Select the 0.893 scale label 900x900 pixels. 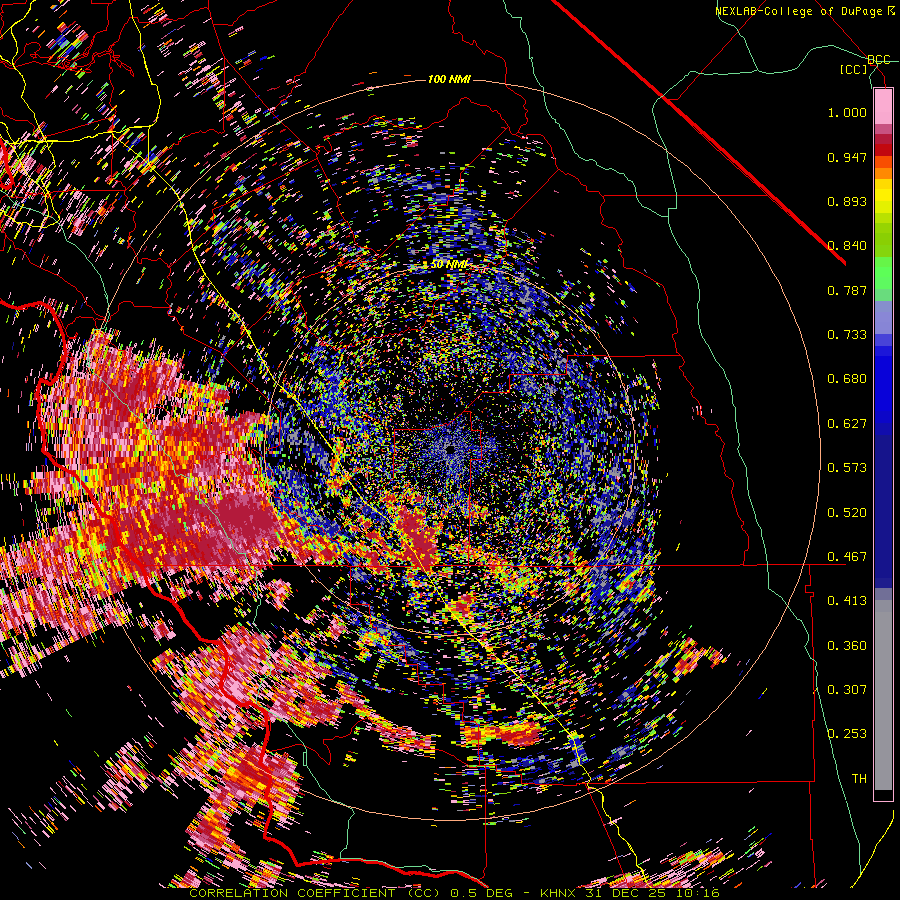click(x=847, y=201)
